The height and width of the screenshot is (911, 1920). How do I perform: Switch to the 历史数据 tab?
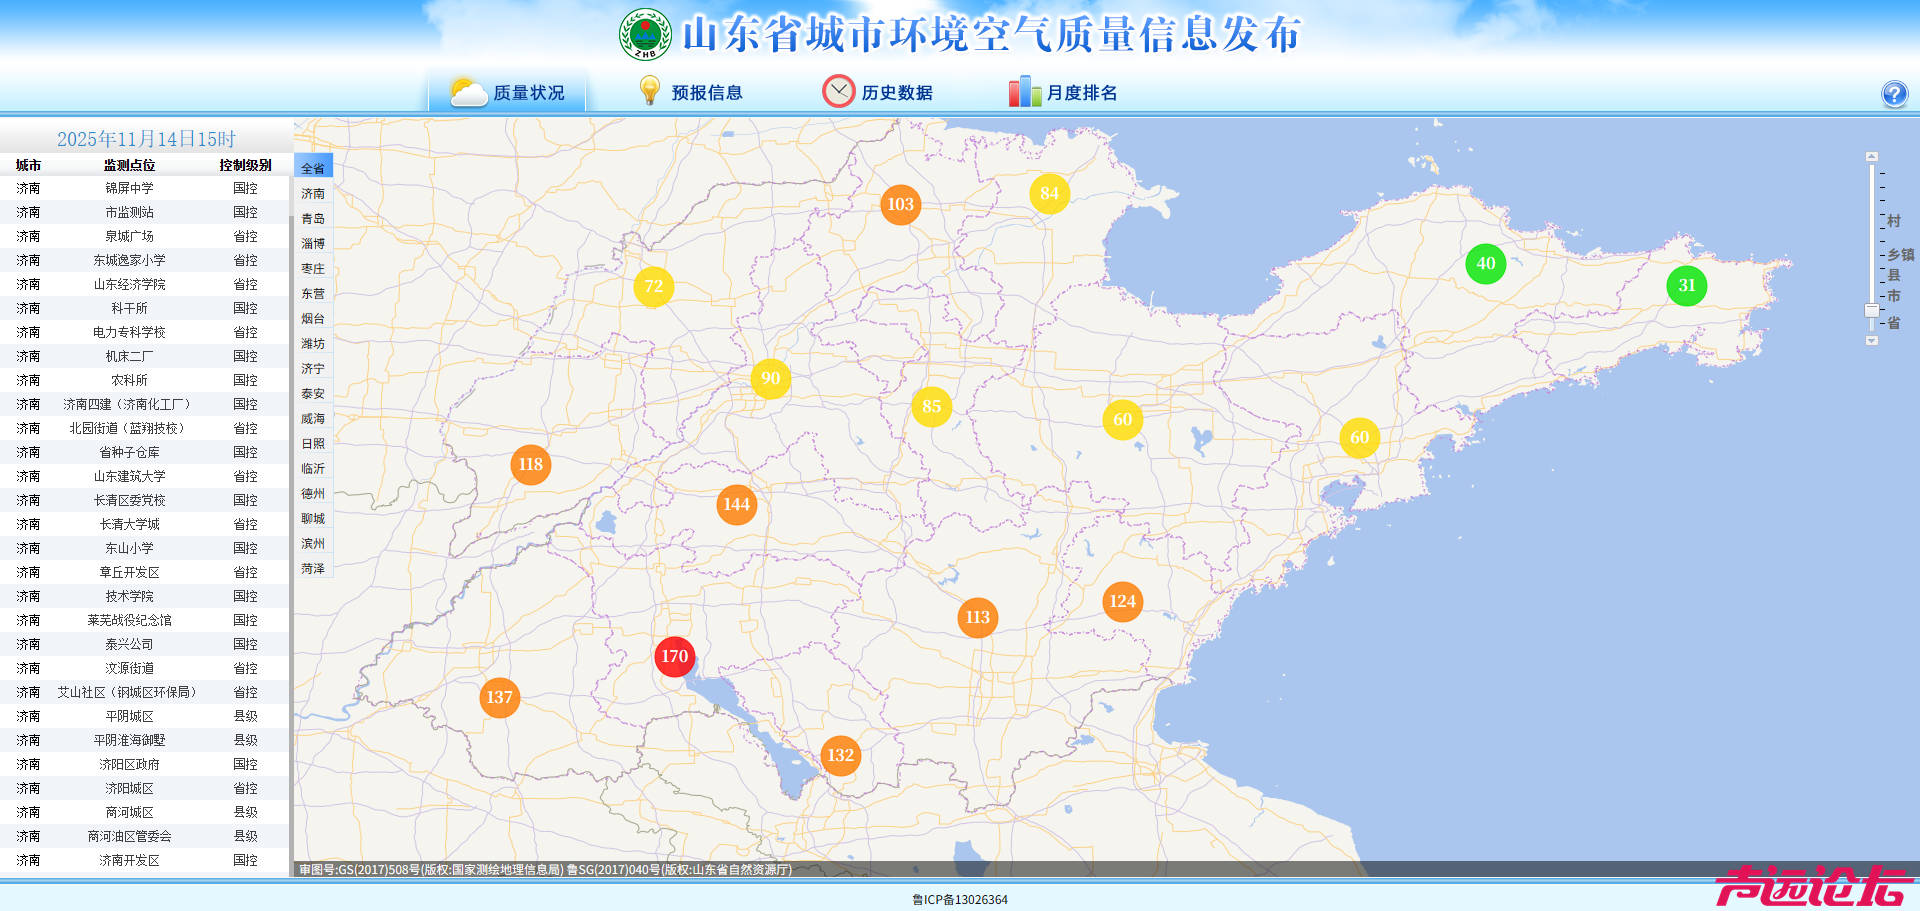tap(897, 92)
